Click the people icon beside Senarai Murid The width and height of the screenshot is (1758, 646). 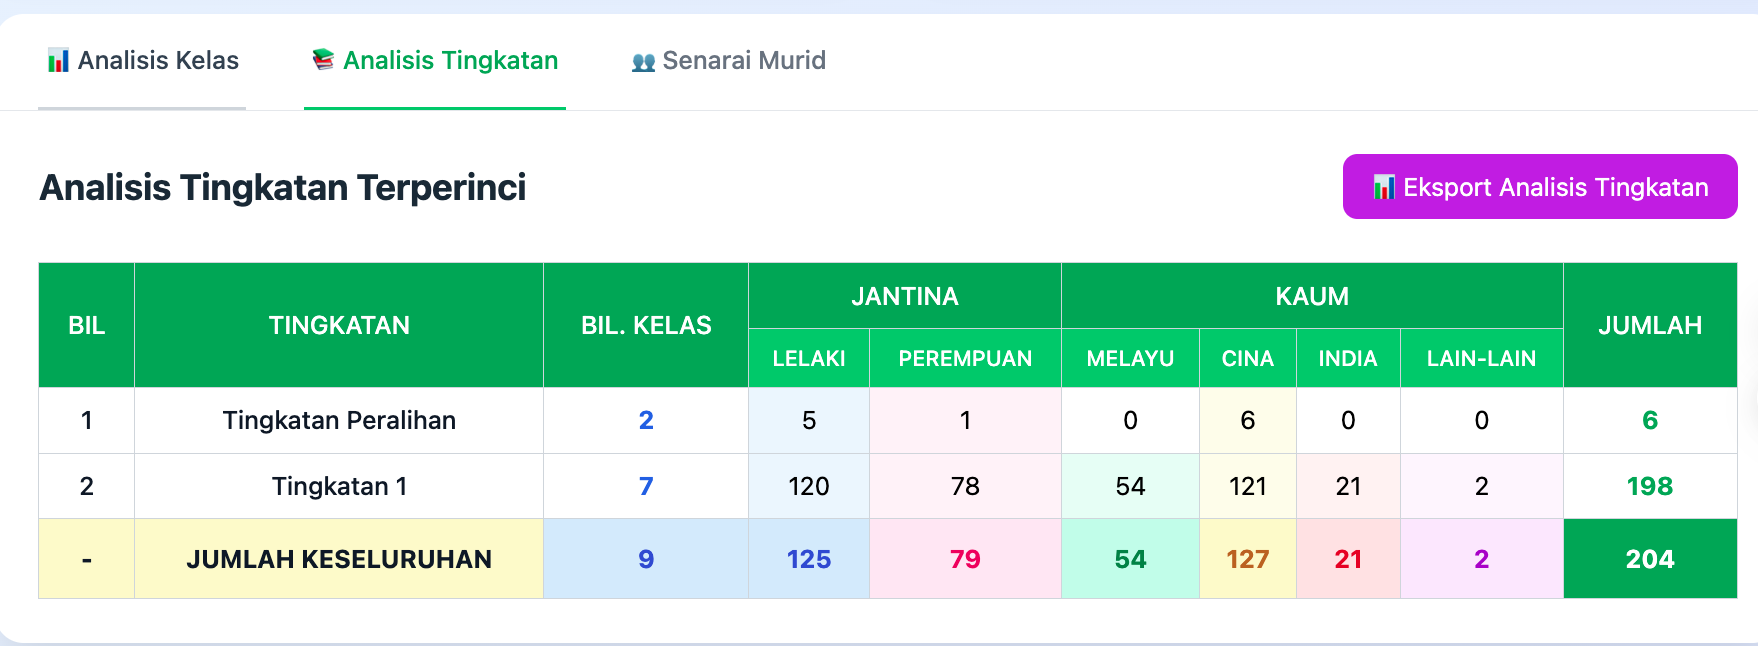[x=643, y=62]
